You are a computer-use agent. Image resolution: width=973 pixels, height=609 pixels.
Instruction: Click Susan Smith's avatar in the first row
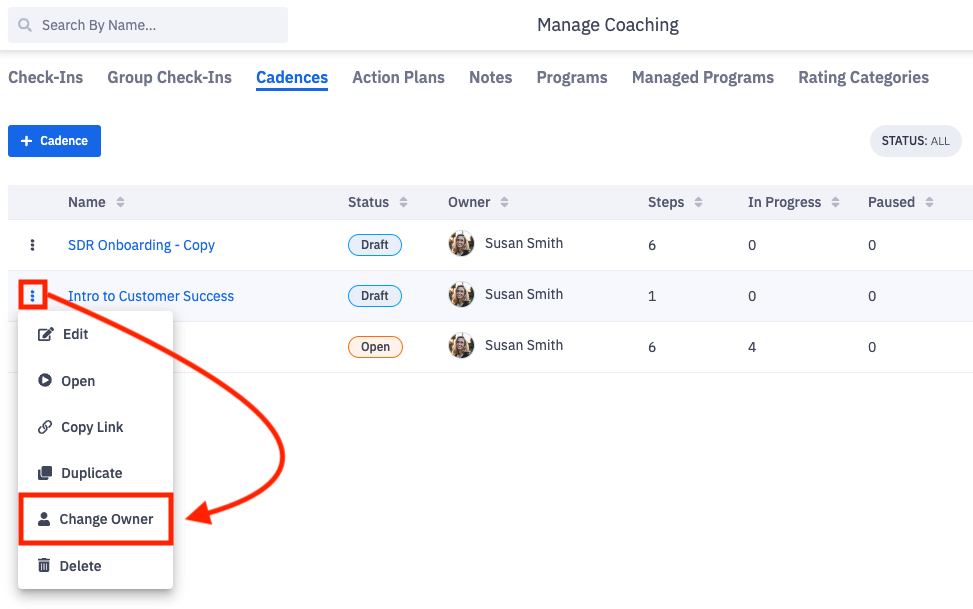(x=461, y=244)
